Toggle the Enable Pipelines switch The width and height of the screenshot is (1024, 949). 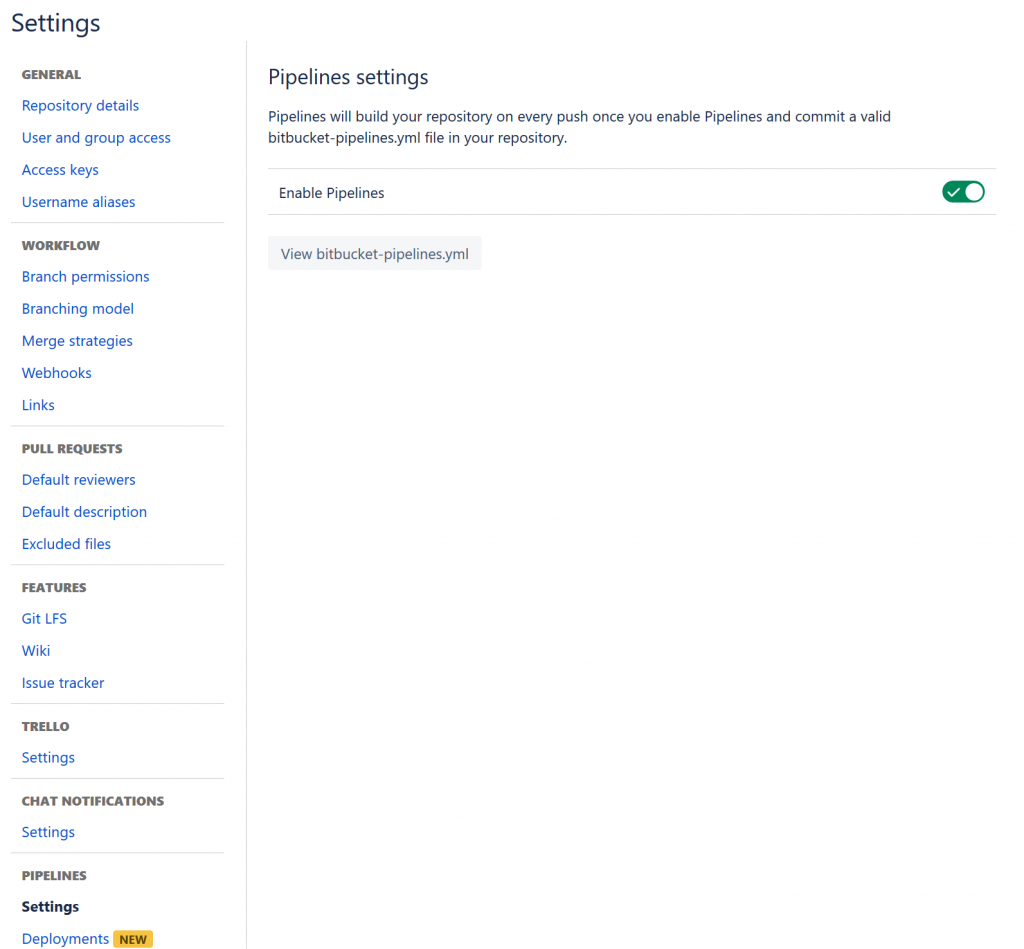click(963, 192)
